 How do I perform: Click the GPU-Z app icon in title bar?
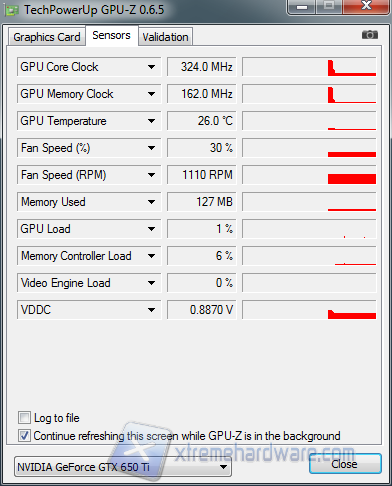coord(12,10)
